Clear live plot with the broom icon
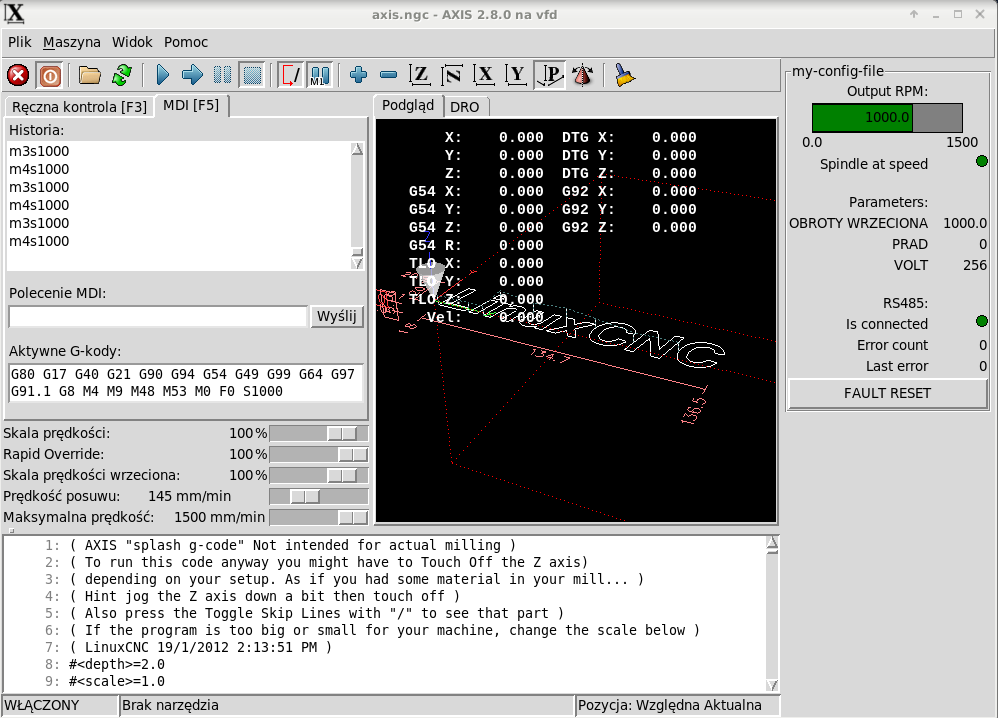The width and height of the screenshot is (998, 718). point(624,75)
